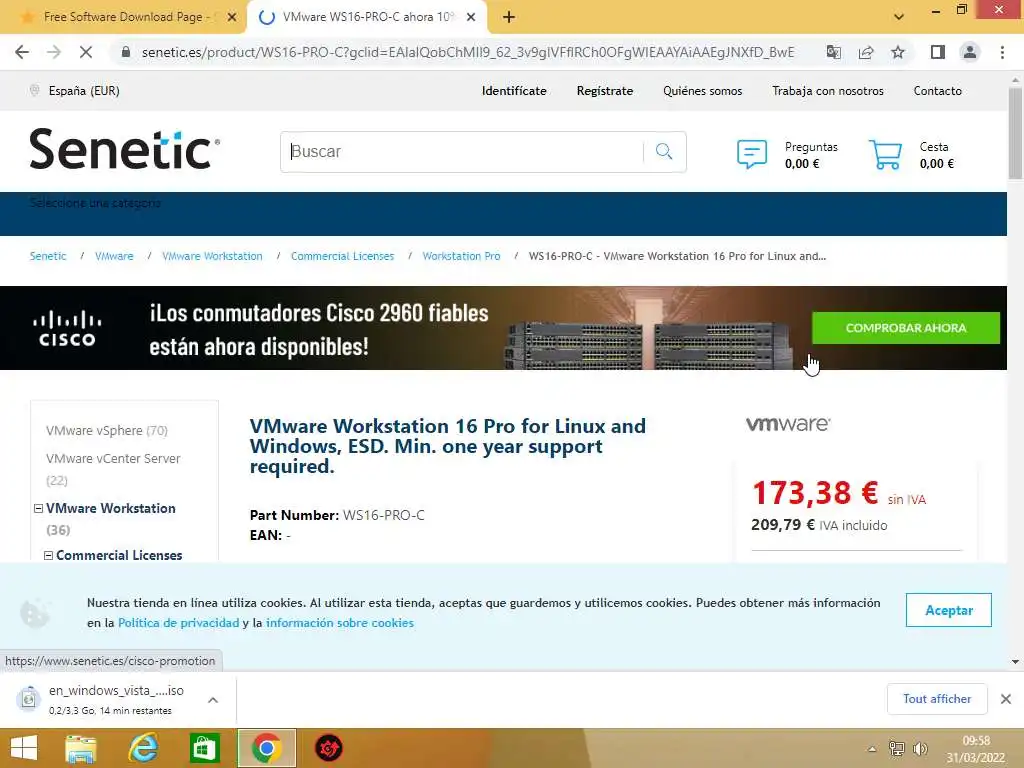This screenshot has width=1024, height=768.
Task: Click the Chrome taskbar icon
Action: coord(266,748)
